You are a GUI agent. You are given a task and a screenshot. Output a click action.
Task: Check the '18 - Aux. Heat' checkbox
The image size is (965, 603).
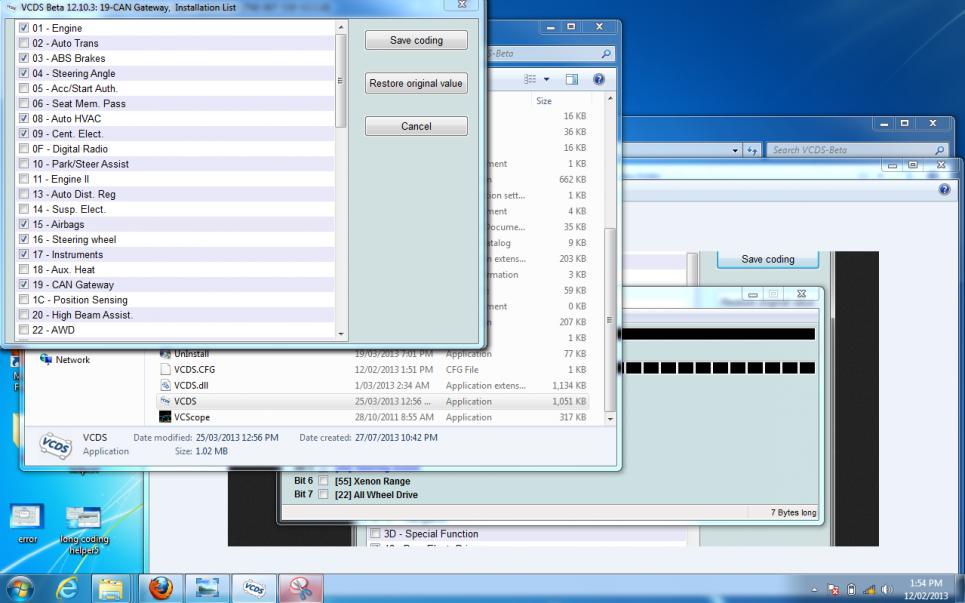pyautogui.click(x=24, y=270)
